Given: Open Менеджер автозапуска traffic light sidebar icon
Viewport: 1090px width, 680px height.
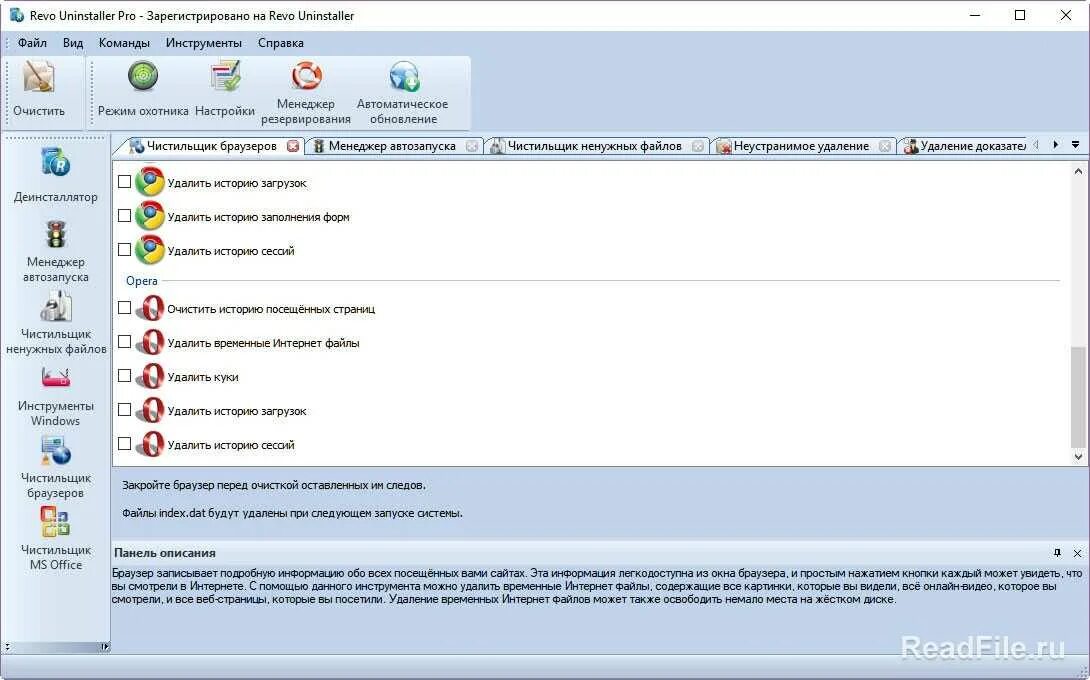Looking at the screenshot, I should (x=56, y=235).
